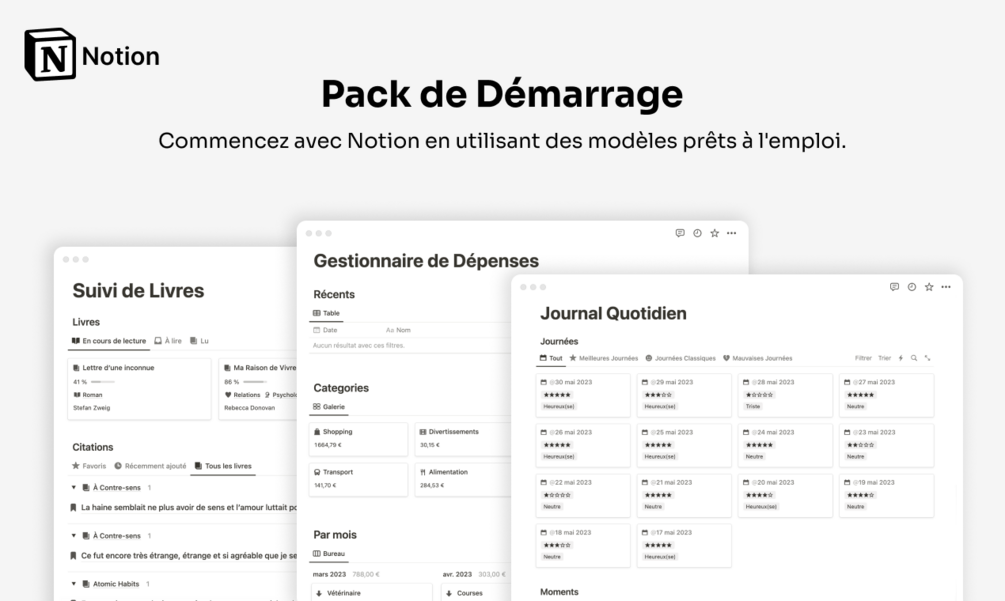Click the Roman tag on Lettre d'une inconnue
Image resolution: width=1005 pixels, height=601 pixels.
click(88, 395)
